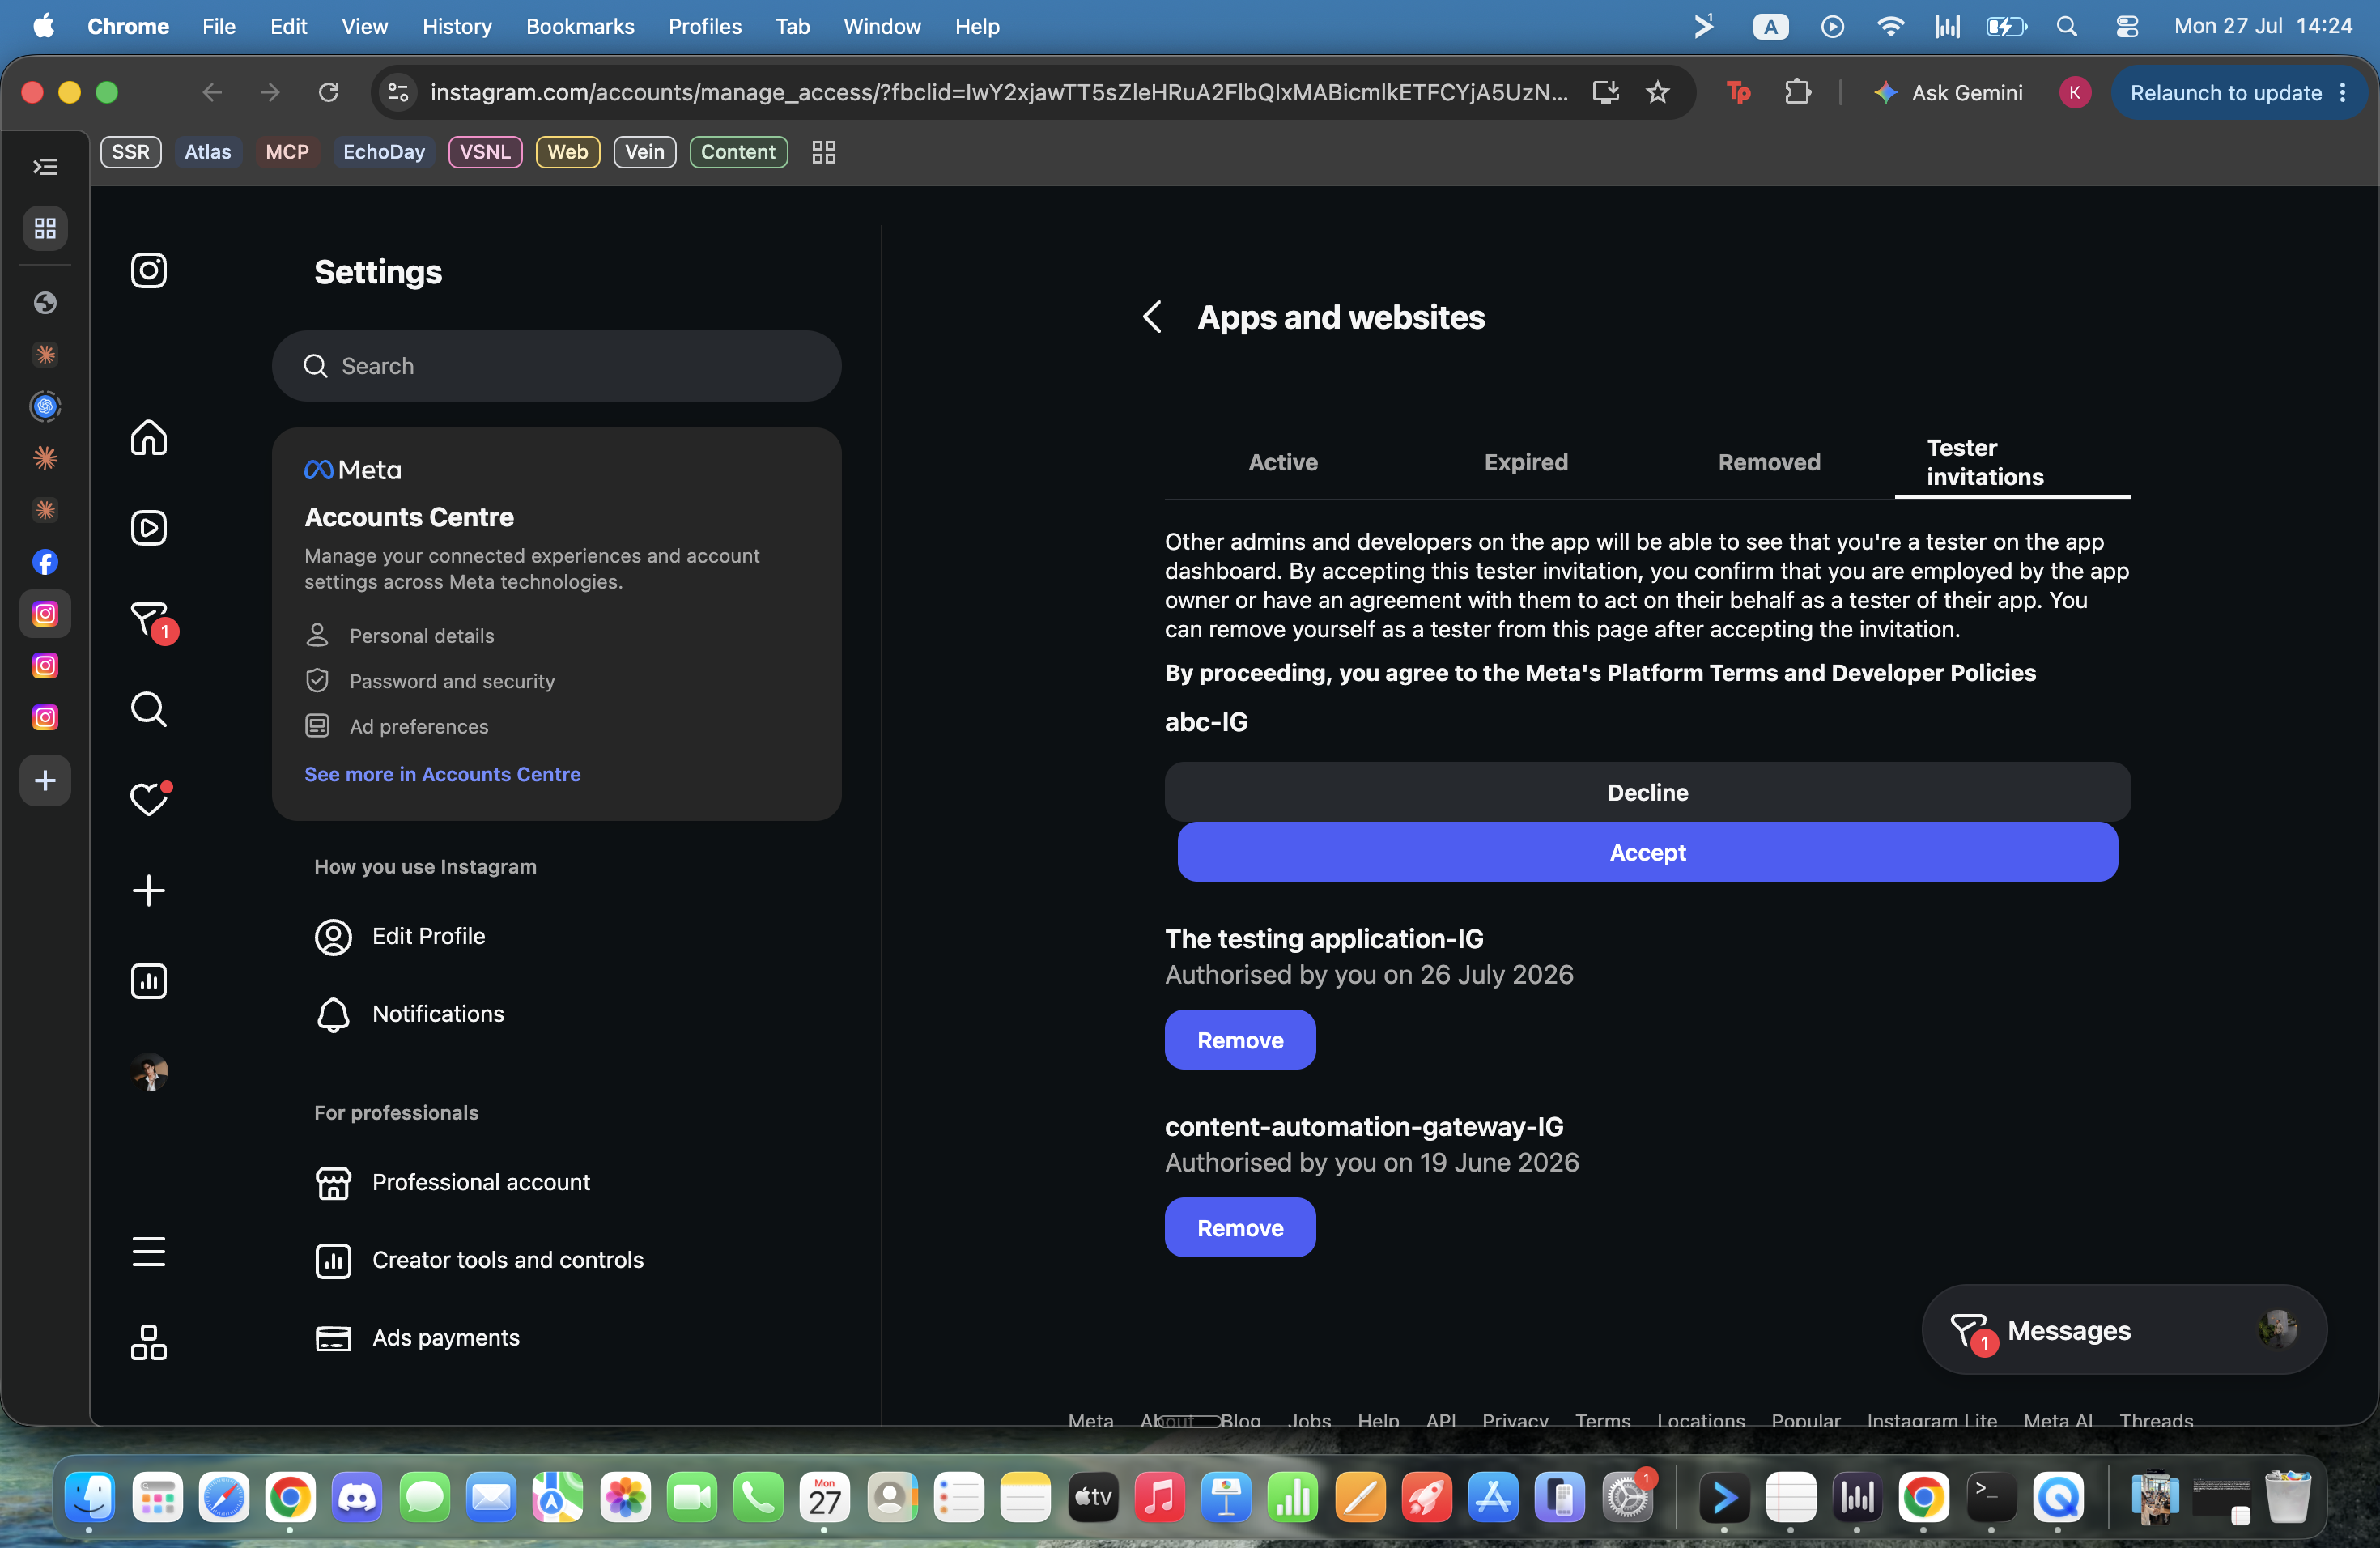Switch to the Expired tab
This screenshot has width=2380, height=1548.
1526,462
